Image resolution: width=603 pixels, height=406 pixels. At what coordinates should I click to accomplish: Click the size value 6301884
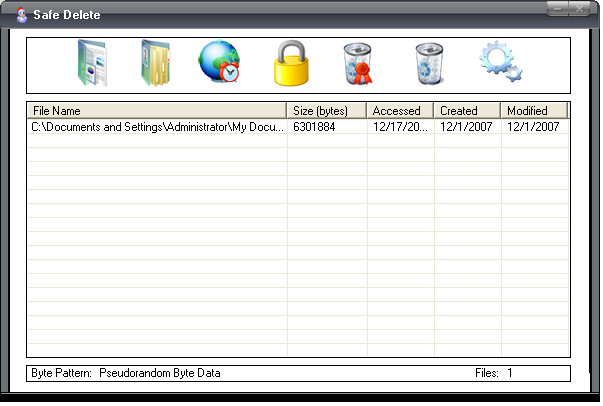pyautogui.click(x=314, y=127)
